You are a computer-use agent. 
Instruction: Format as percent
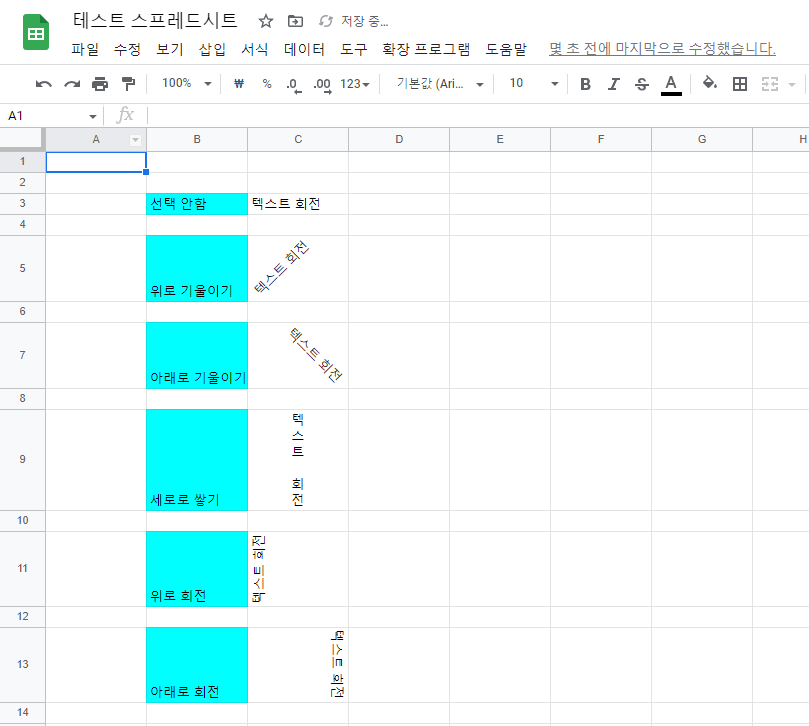pyautogui.click(x=267, y=84)
